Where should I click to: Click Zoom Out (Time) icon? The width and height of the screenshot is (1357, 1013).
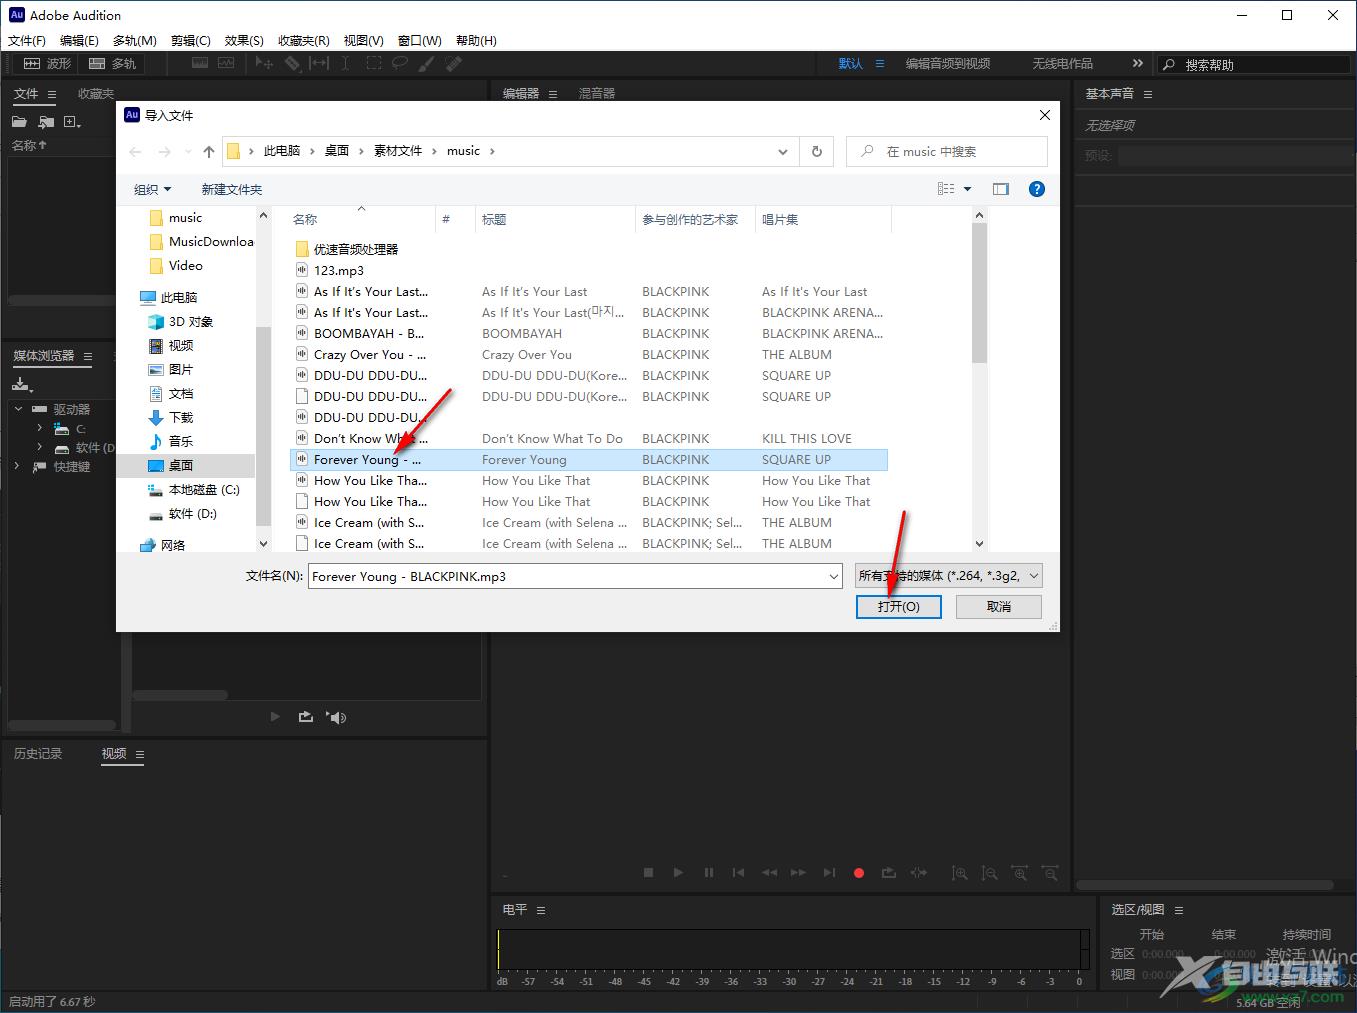[1050, 873]
